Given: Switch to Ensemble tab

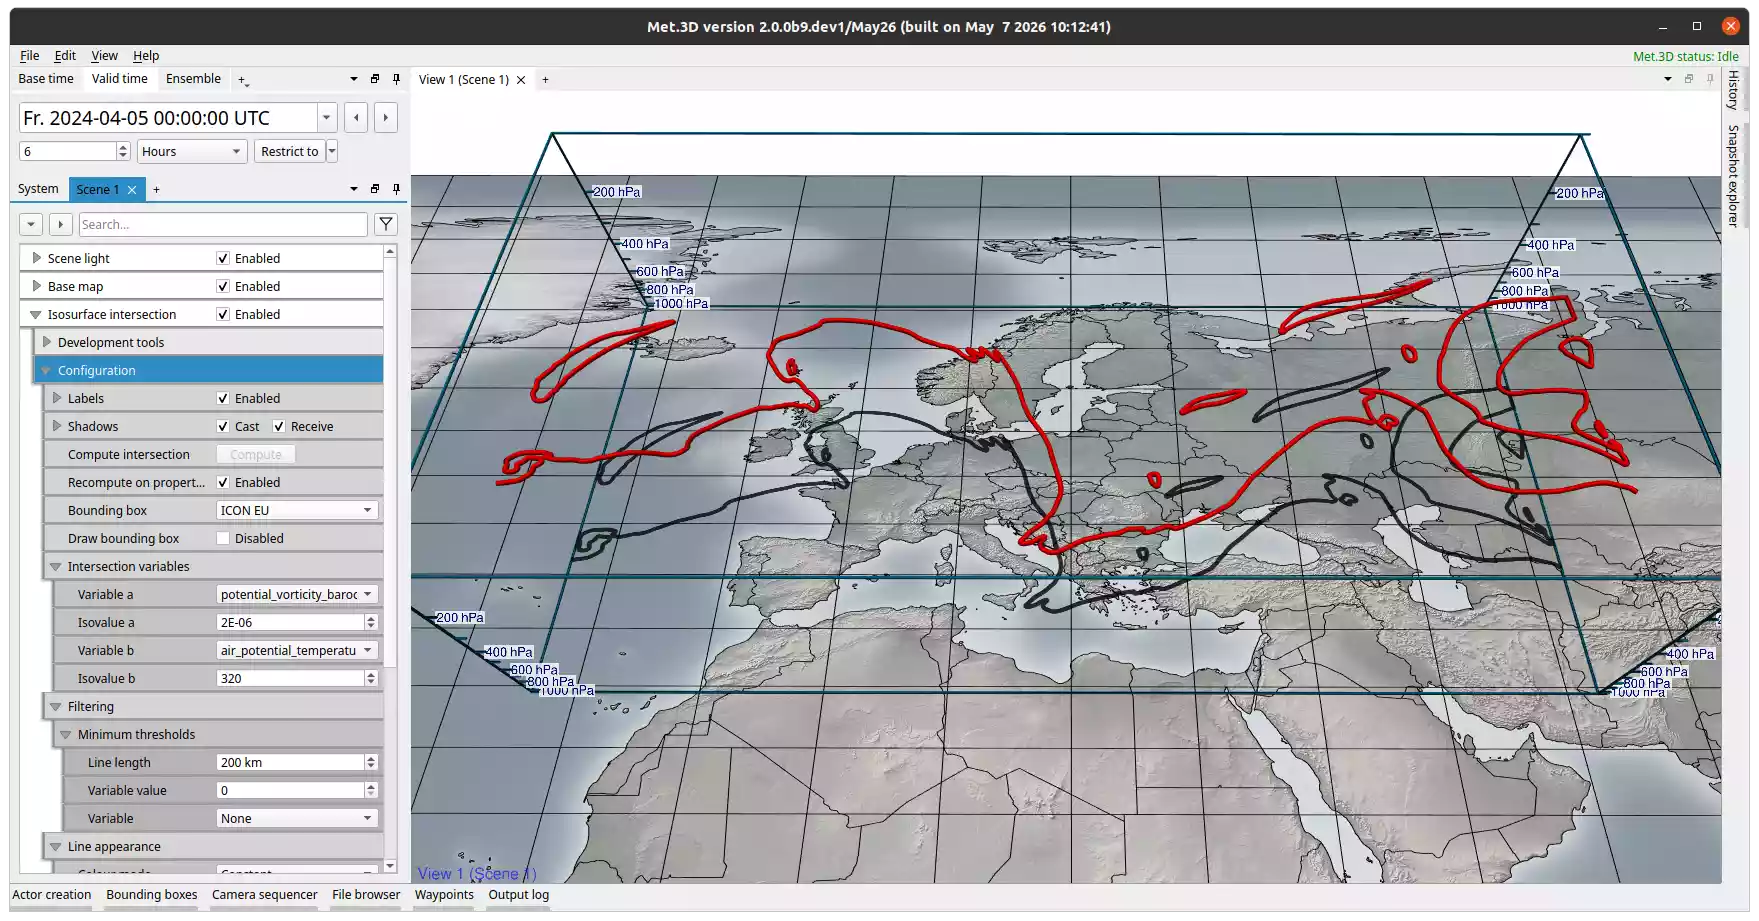Looking at the screenshot, I should (193, 79).
